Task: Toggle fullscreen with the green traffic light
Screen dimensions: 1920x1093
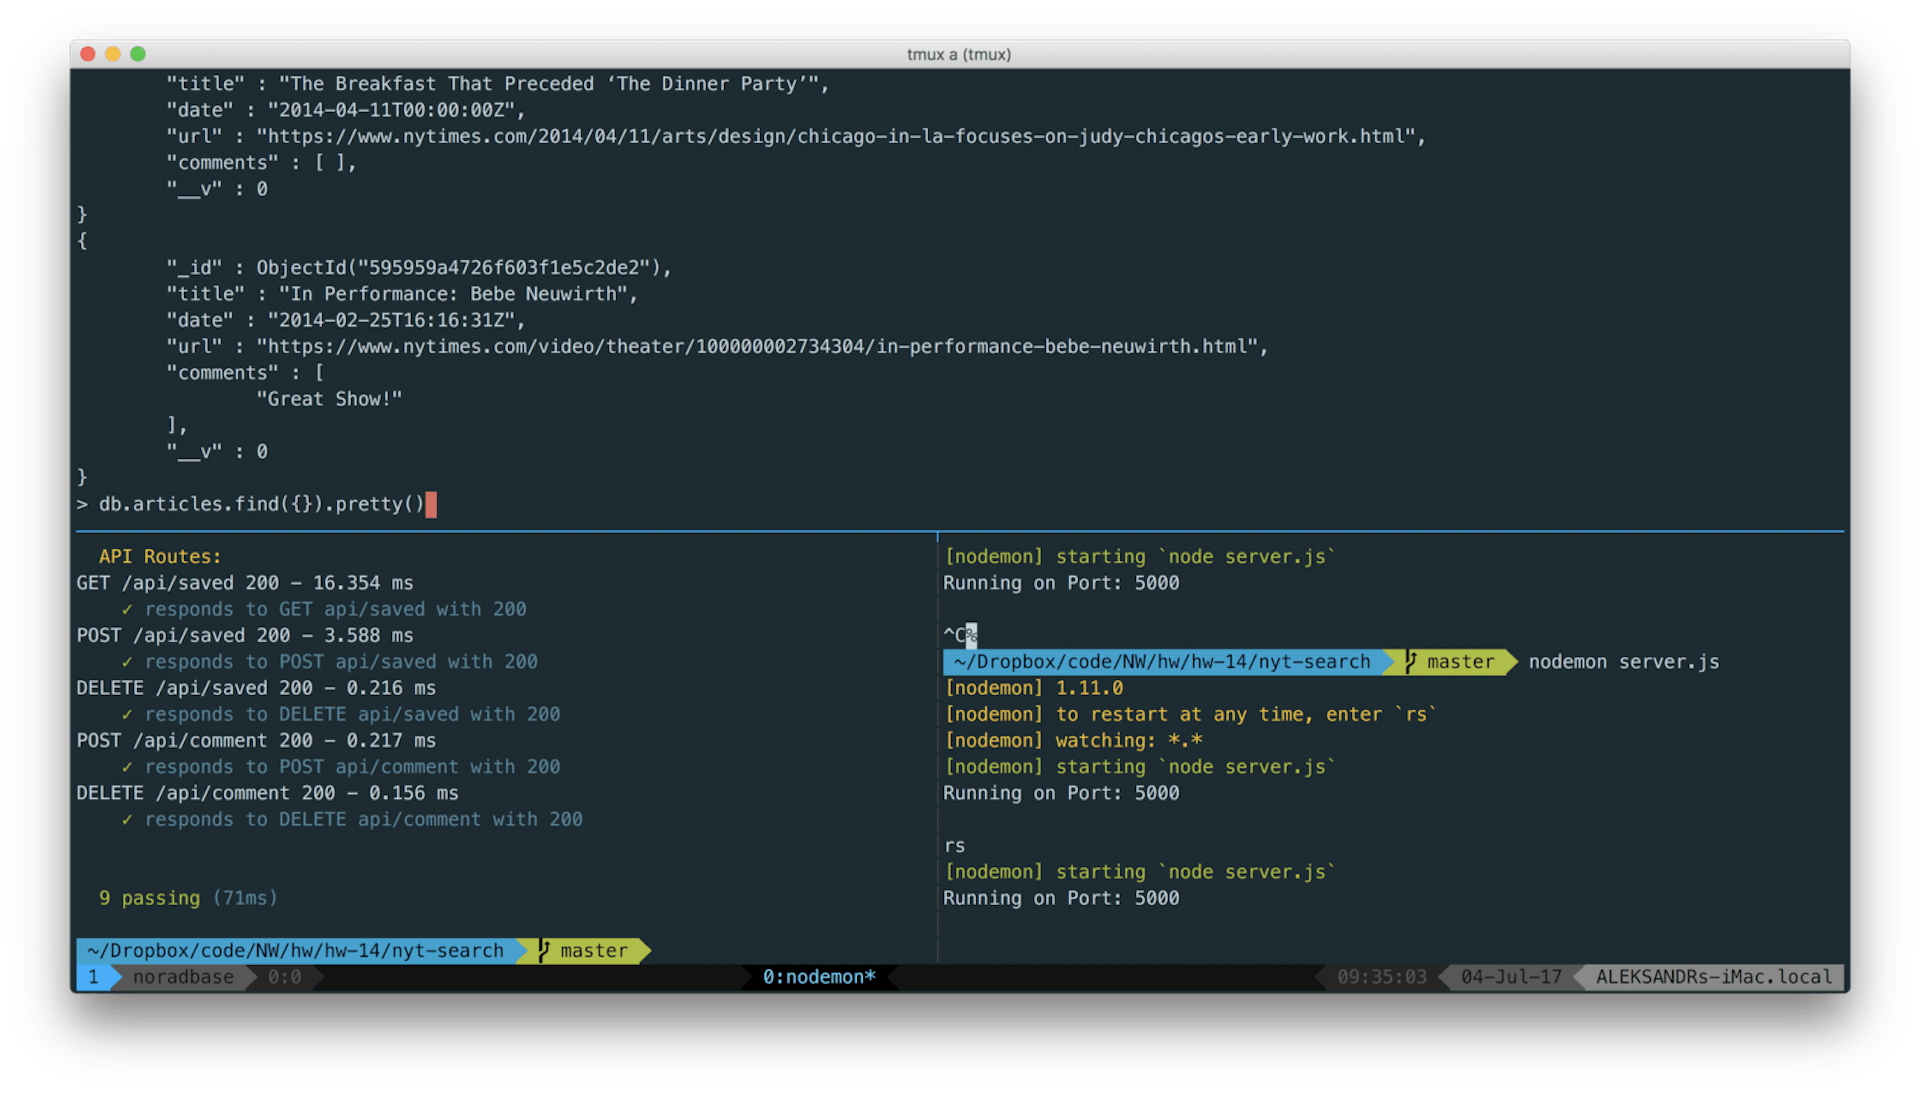Action: coord(138,54)
